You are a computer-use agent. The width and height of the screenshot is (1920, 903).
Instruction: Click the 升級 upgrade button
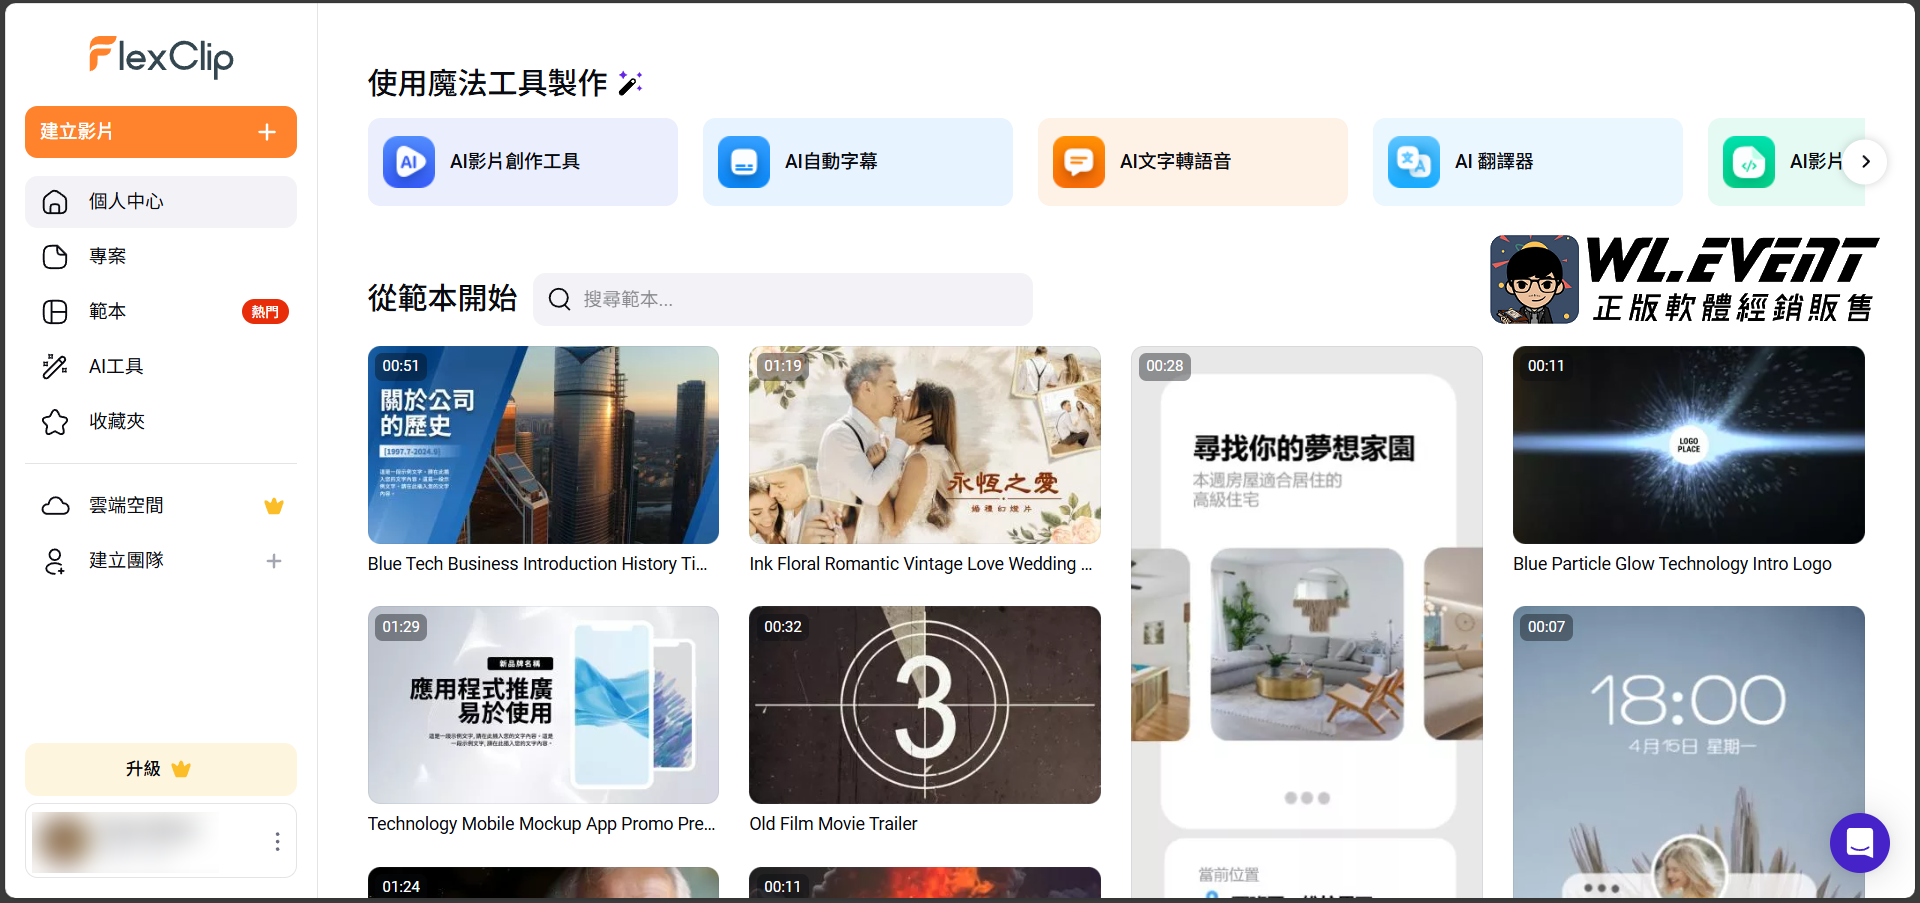tap(161, 769)
